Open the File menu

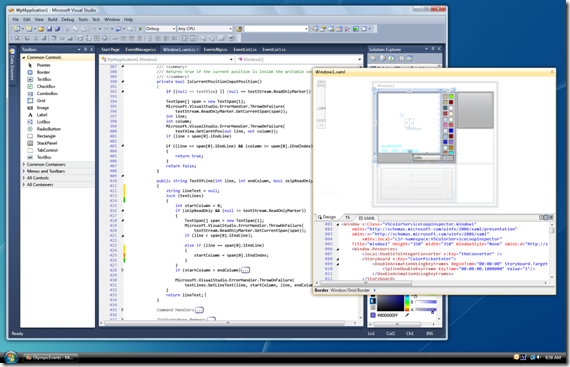point(16,19)
